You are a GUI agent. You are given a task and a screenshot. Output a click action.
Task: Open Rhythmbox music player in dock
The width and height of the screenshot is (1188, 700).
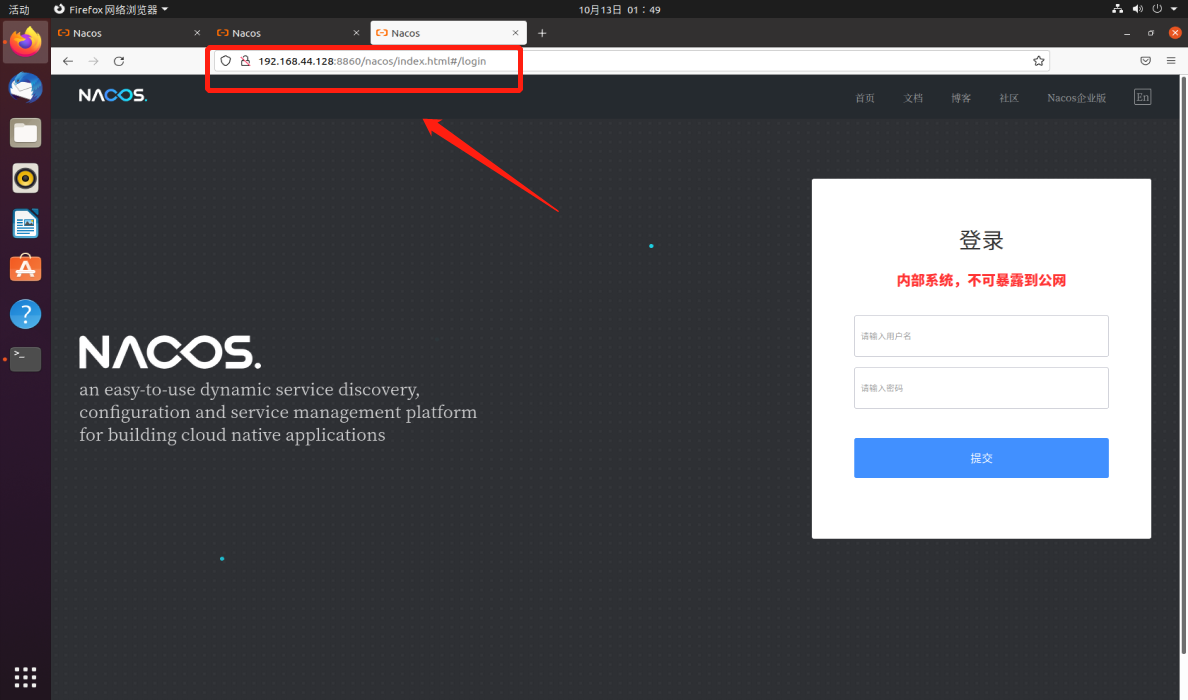[26, 178]
